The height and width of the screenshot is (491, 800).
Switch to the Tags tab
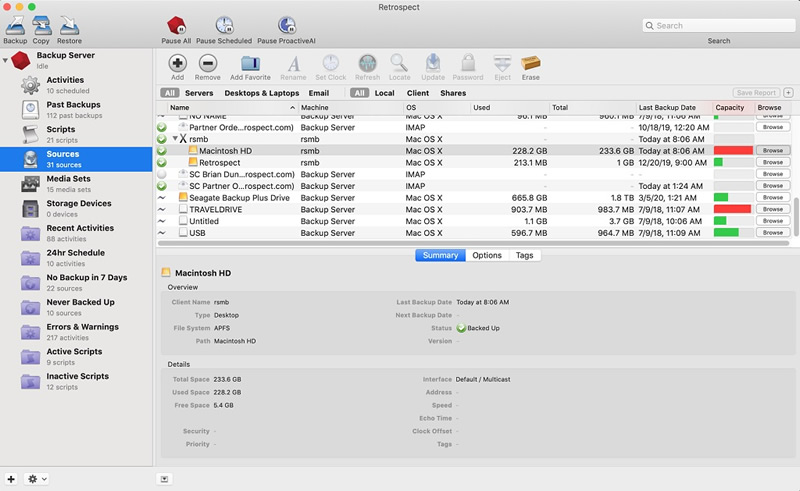point(524,255)
